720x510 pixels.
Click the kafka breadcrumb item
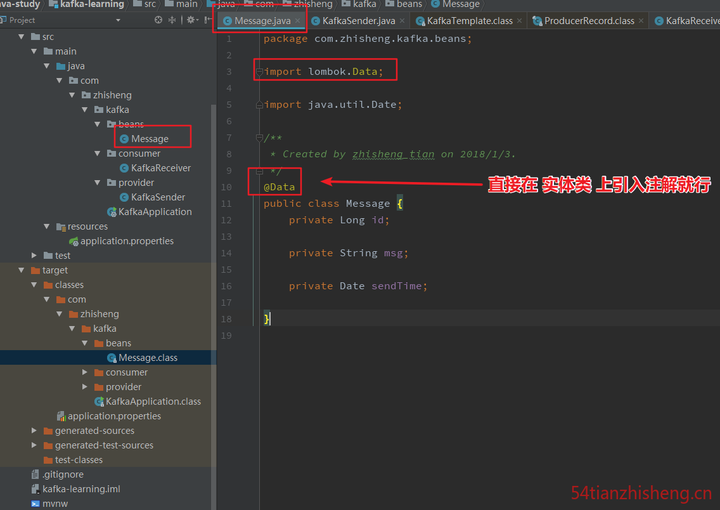[x=359, y=4]
